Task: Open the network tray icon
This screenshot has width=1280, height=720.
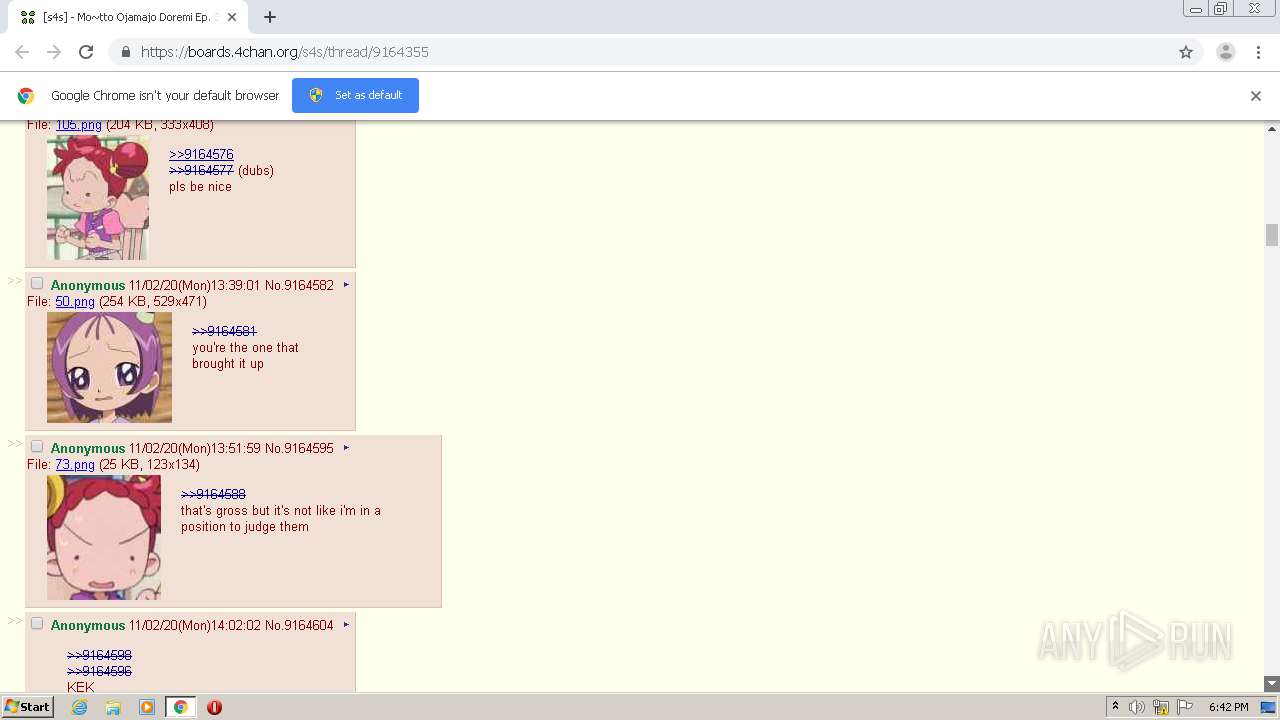Action: 1161,707
